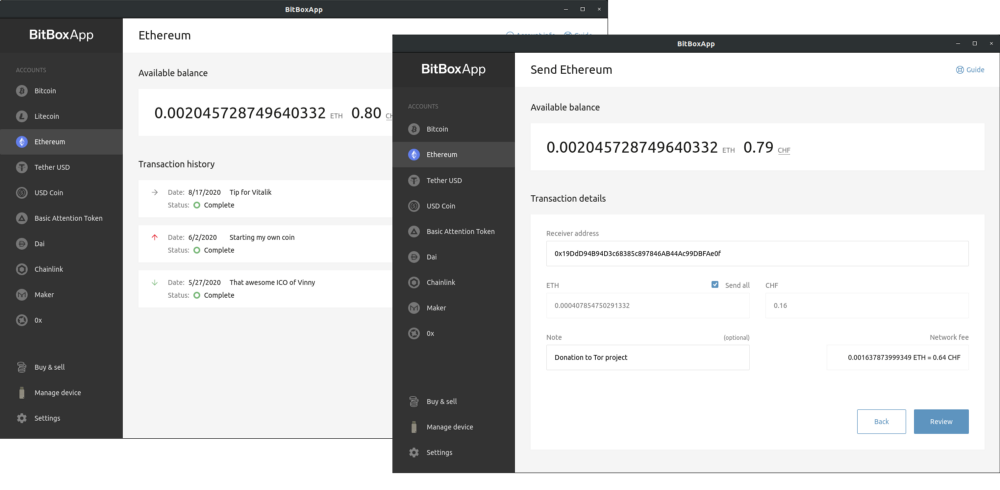The image size is (1000, 490).
Task: Click 0x icon in back window sidebar
Action: (x=22, y=320)
